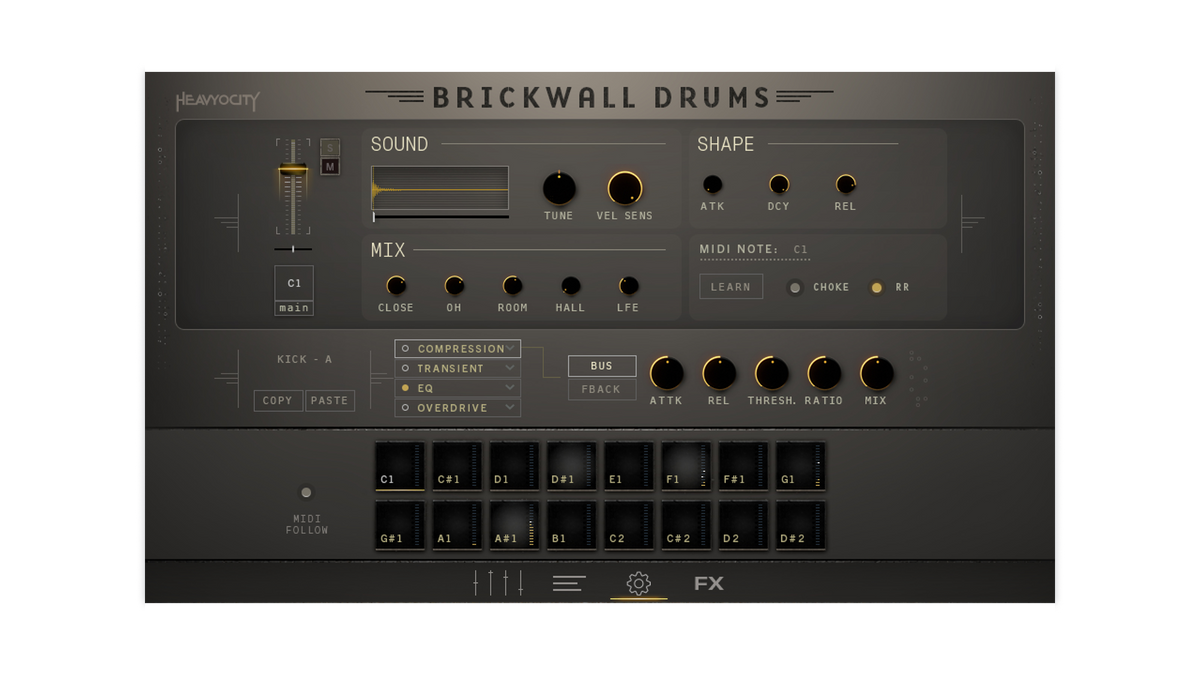Trigger the D2 drum pad

pos(743,525)
